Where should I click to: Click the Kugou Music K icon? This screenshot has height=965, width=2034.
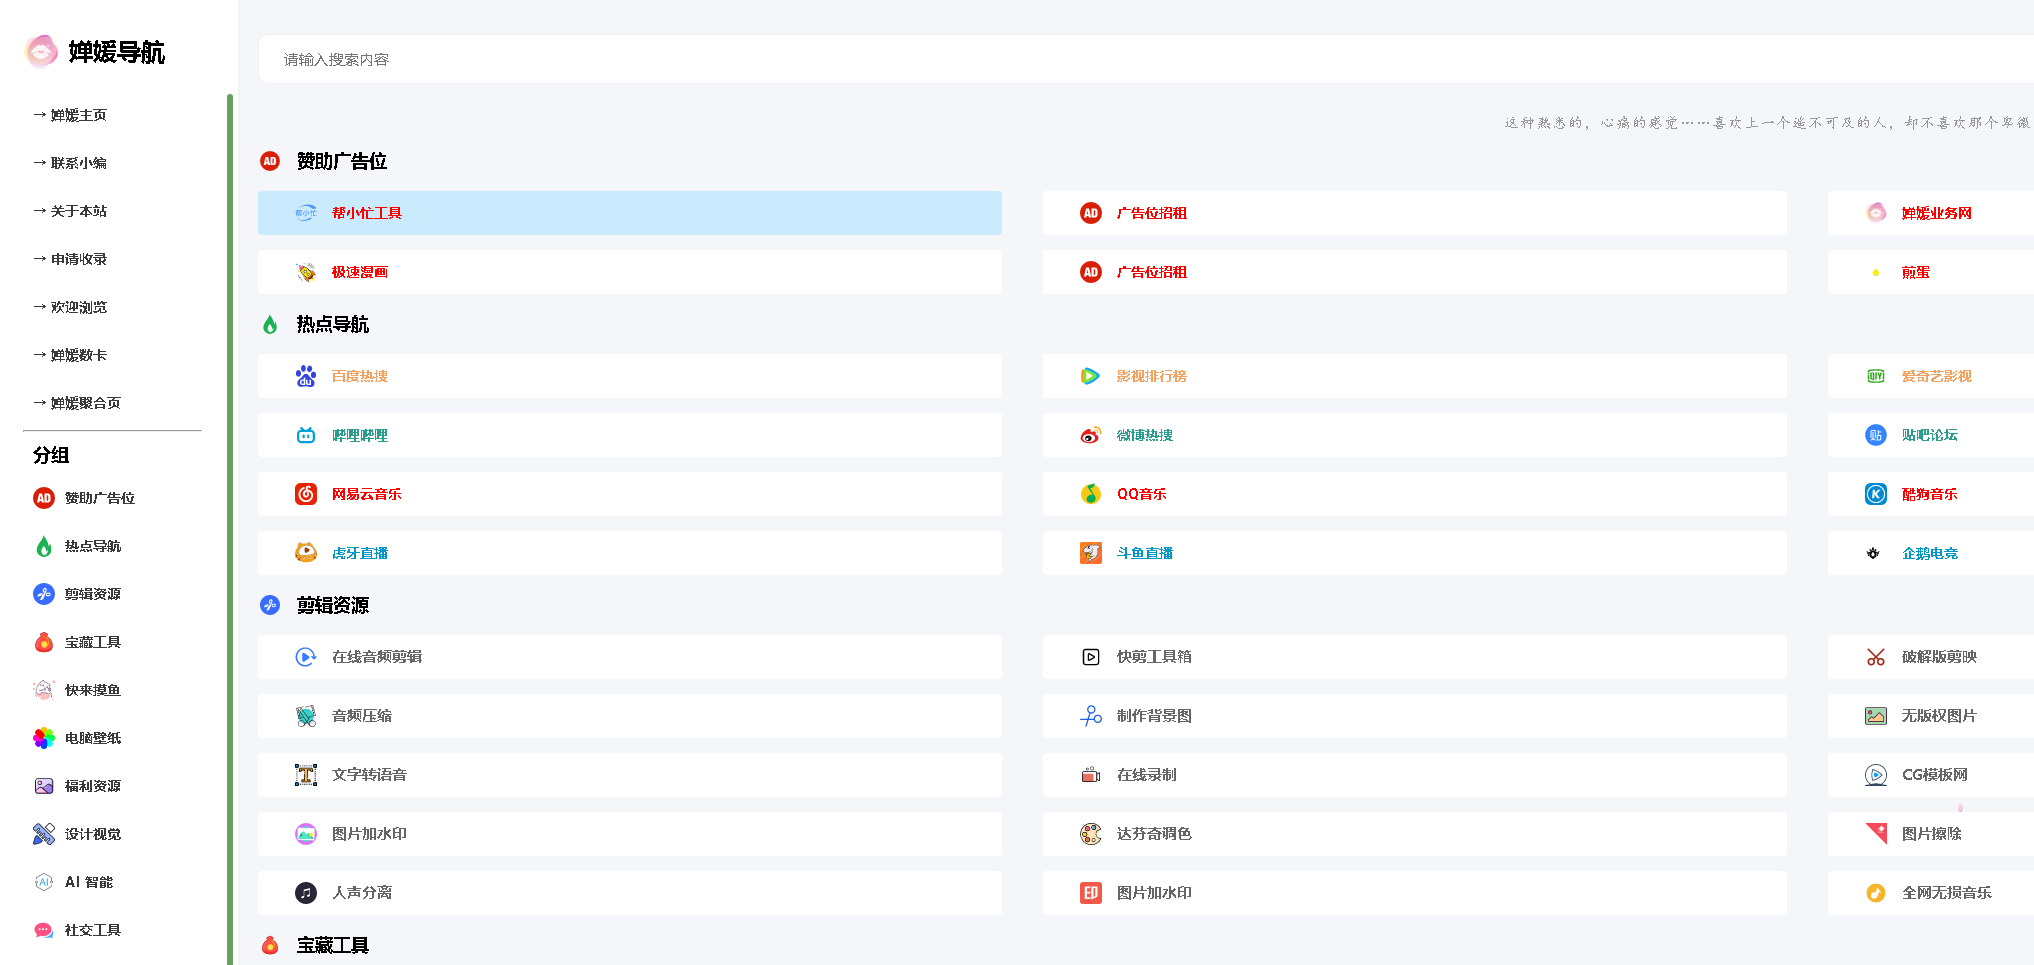[1876, 494]
